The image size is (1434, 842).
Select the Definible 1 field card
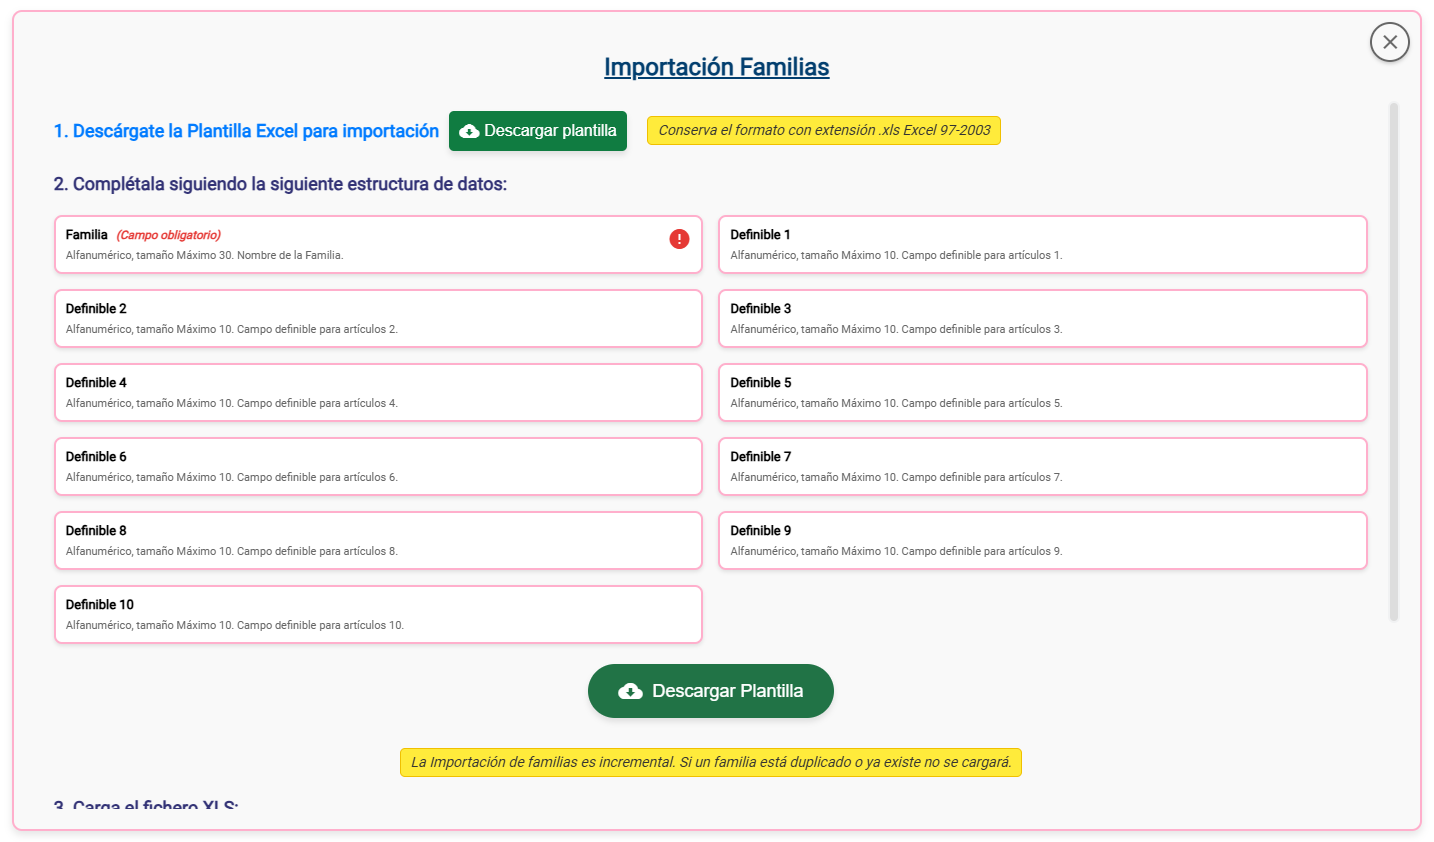[1043, 244]
